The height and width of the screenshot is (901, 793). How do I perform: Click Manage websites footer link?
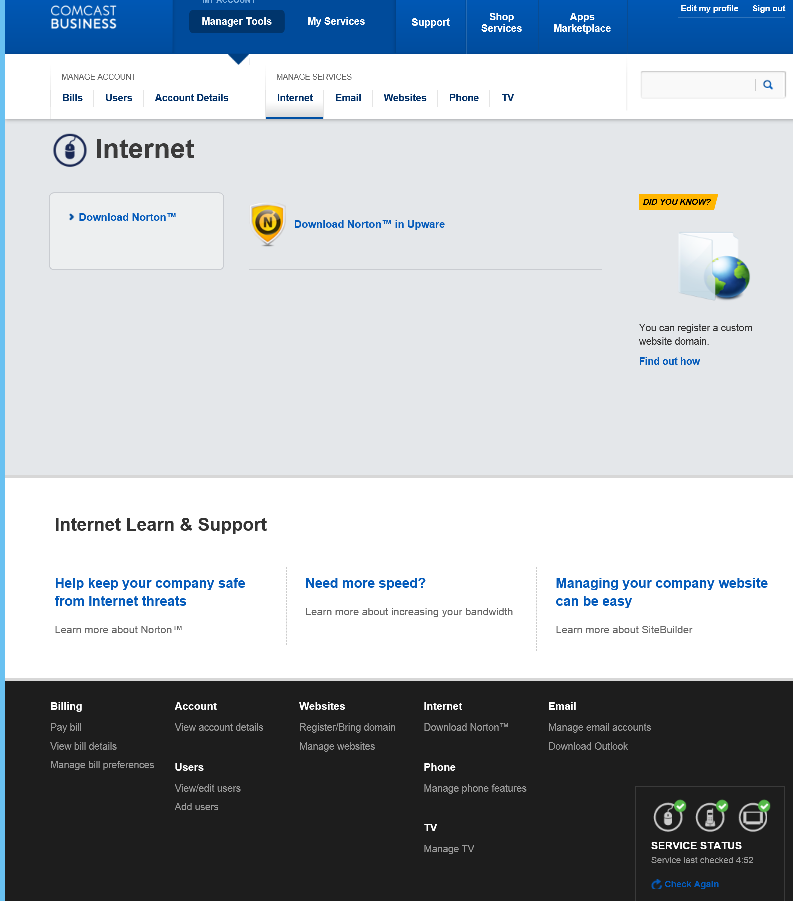tap(337, 746)
